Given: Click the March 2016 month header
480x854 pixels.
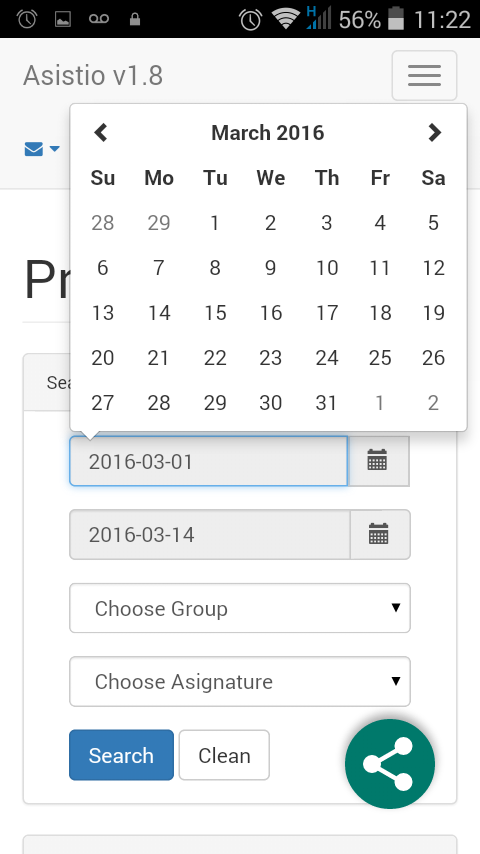Looking at the screenshot, I should point(268,132).
